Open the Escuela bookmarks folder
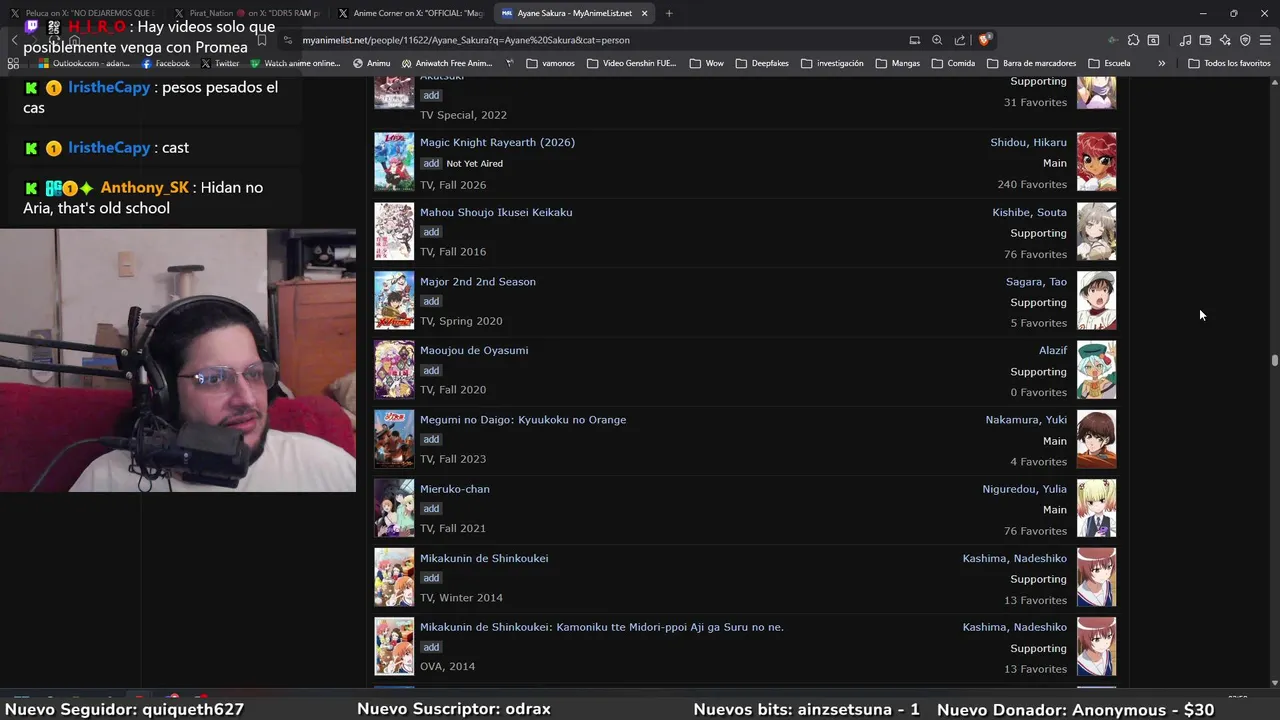Viewport: 1280px width, 720px height. point(1109,63)
